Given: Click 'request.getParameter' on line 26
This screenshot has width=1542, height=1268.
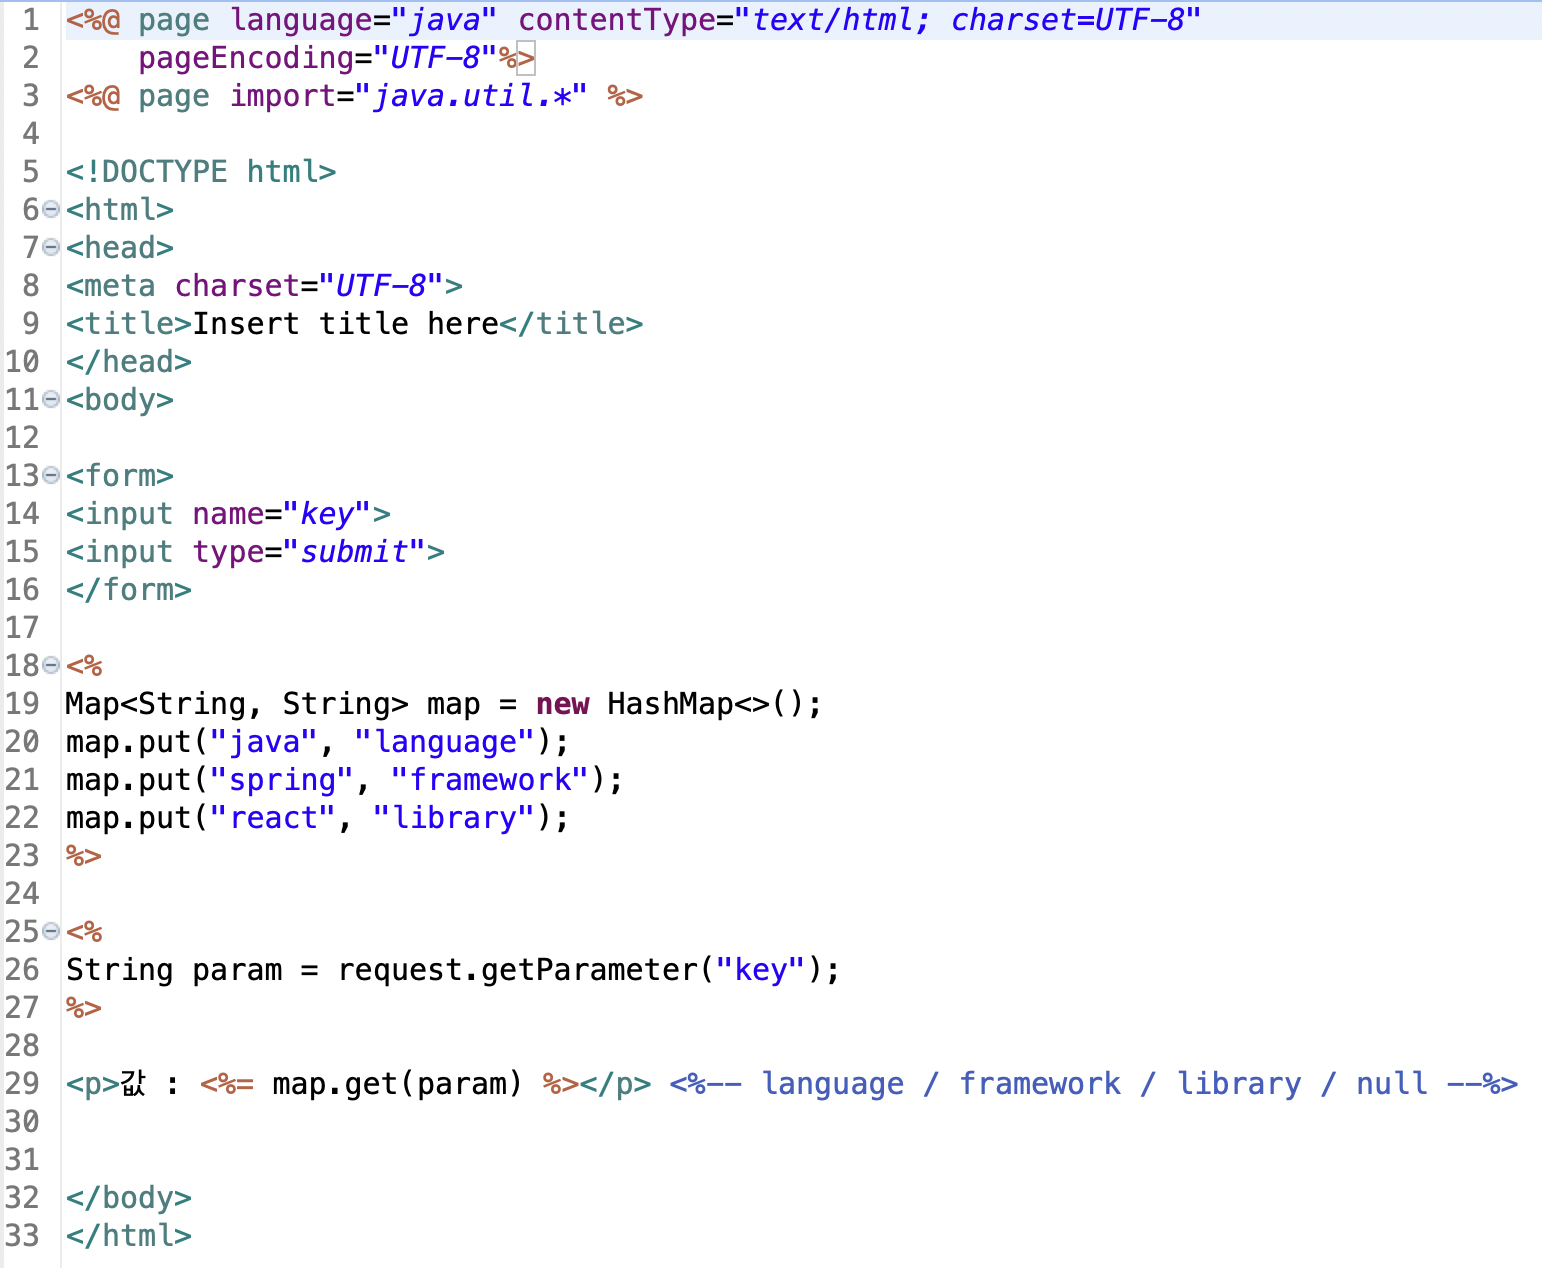Looking at the screenshot, I should tap(517, 970).
